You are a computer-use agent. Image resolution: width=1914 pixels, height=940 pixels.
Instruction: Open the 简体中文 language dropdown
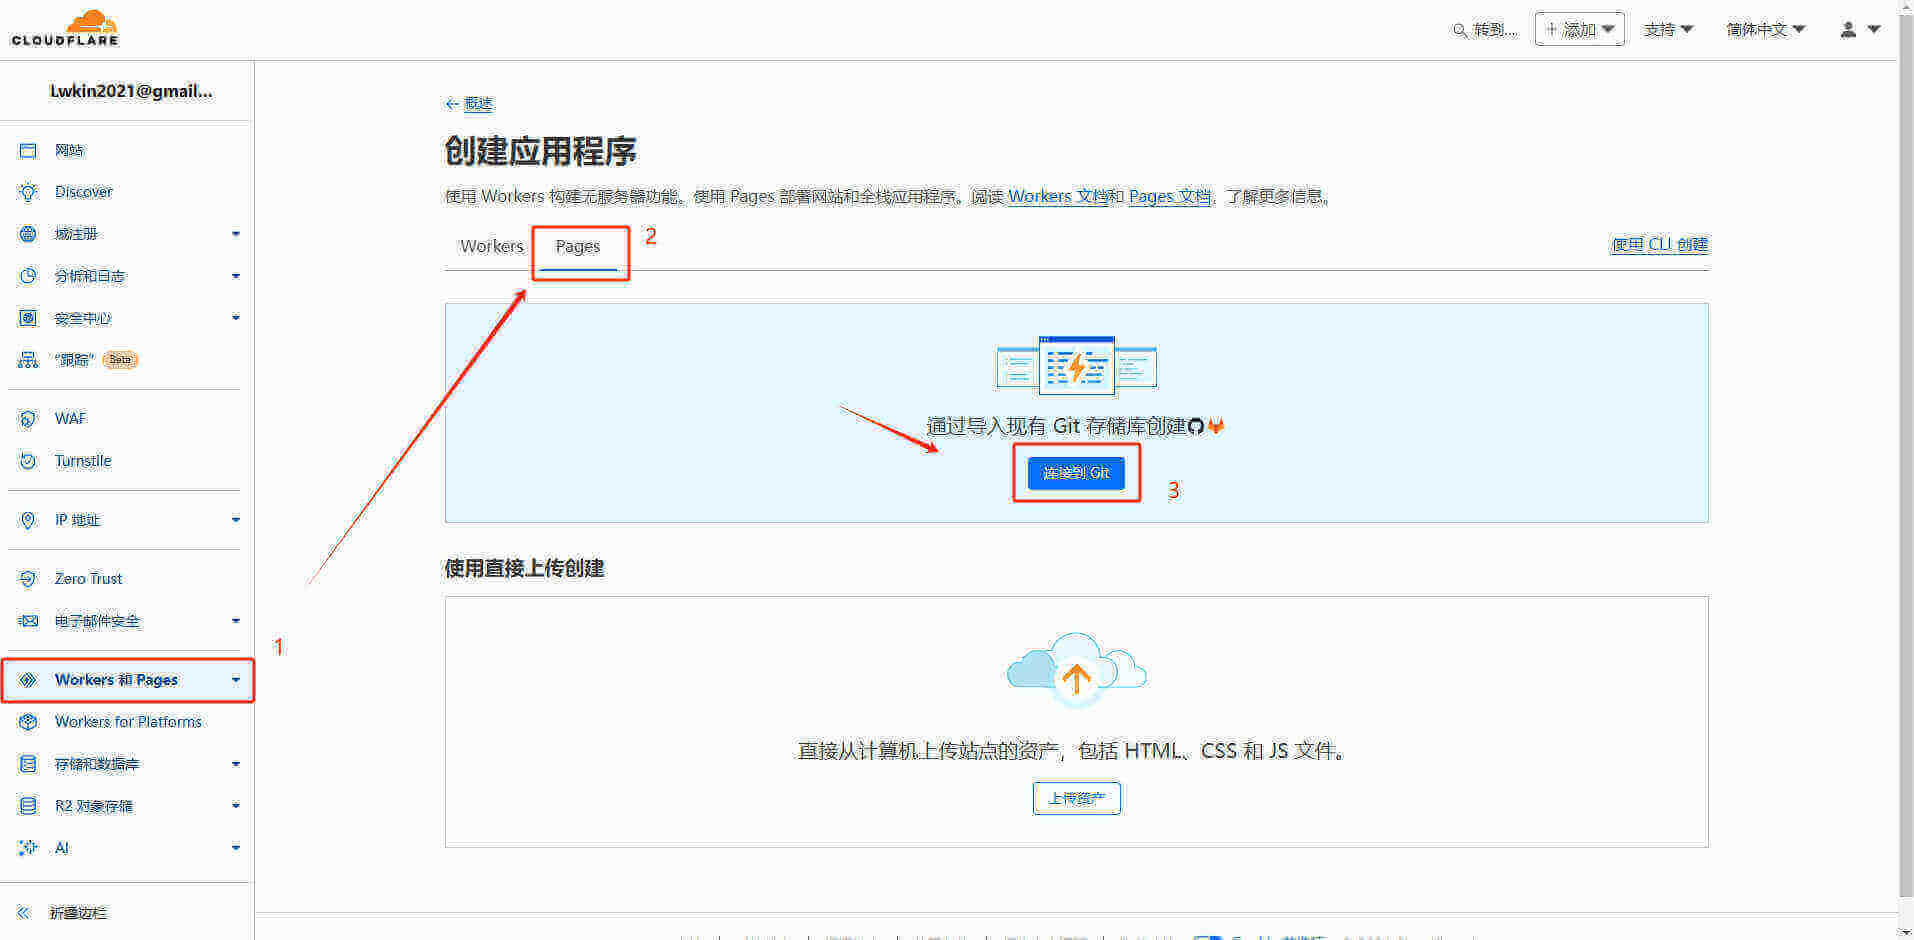(1765, 30)
